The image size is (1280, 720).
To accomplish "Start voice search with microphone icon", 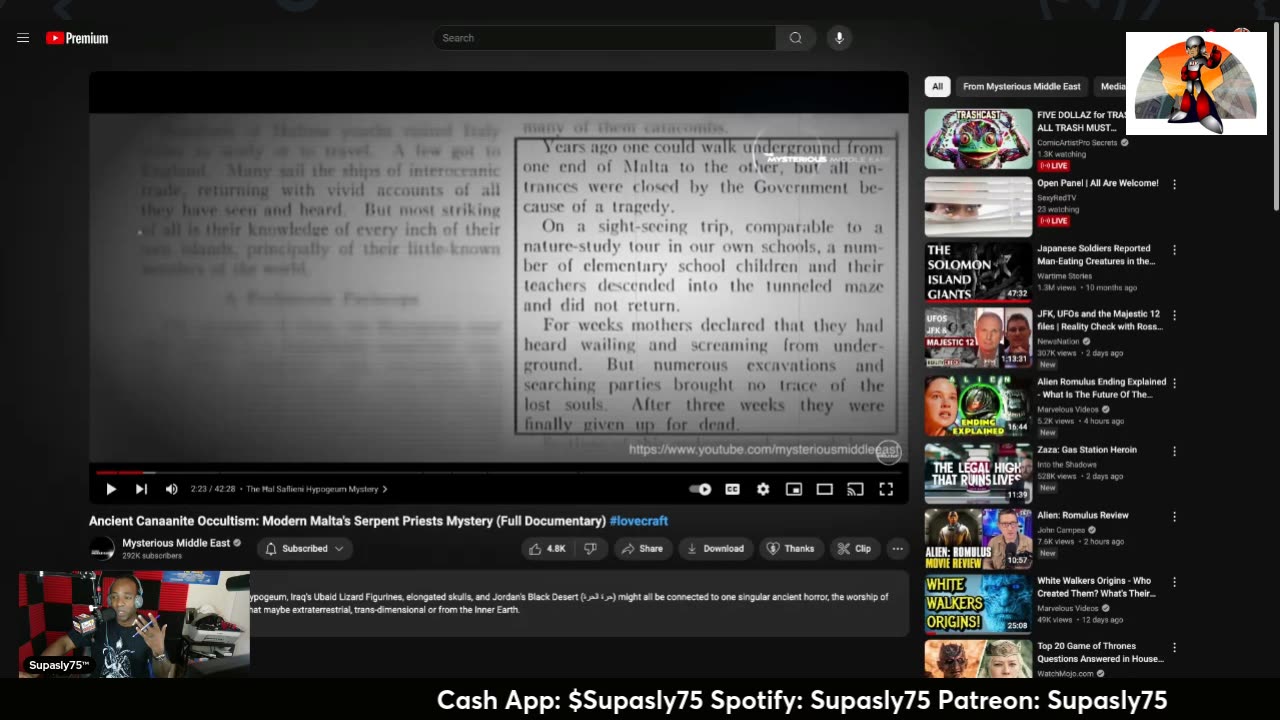I will click(x=839, y=38).
